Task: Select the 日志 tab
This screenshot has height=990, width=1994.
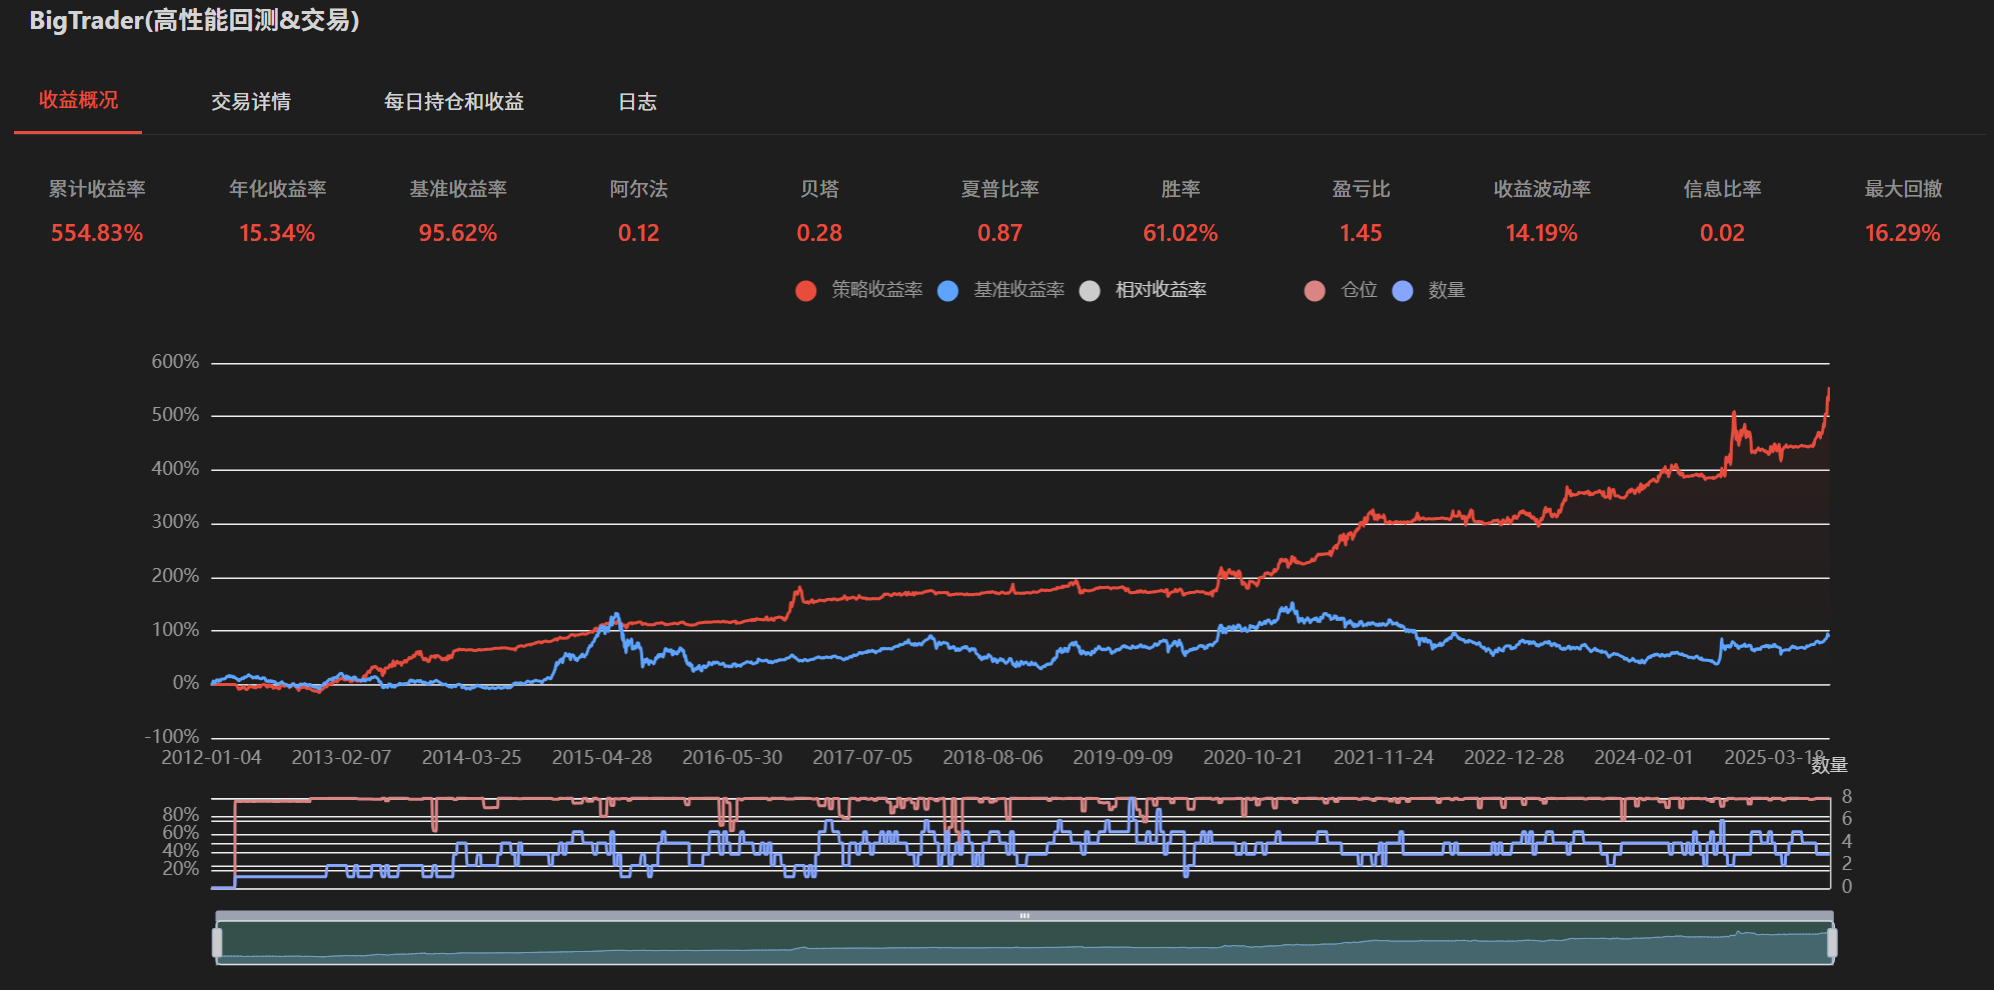Action: click(637, 102)
